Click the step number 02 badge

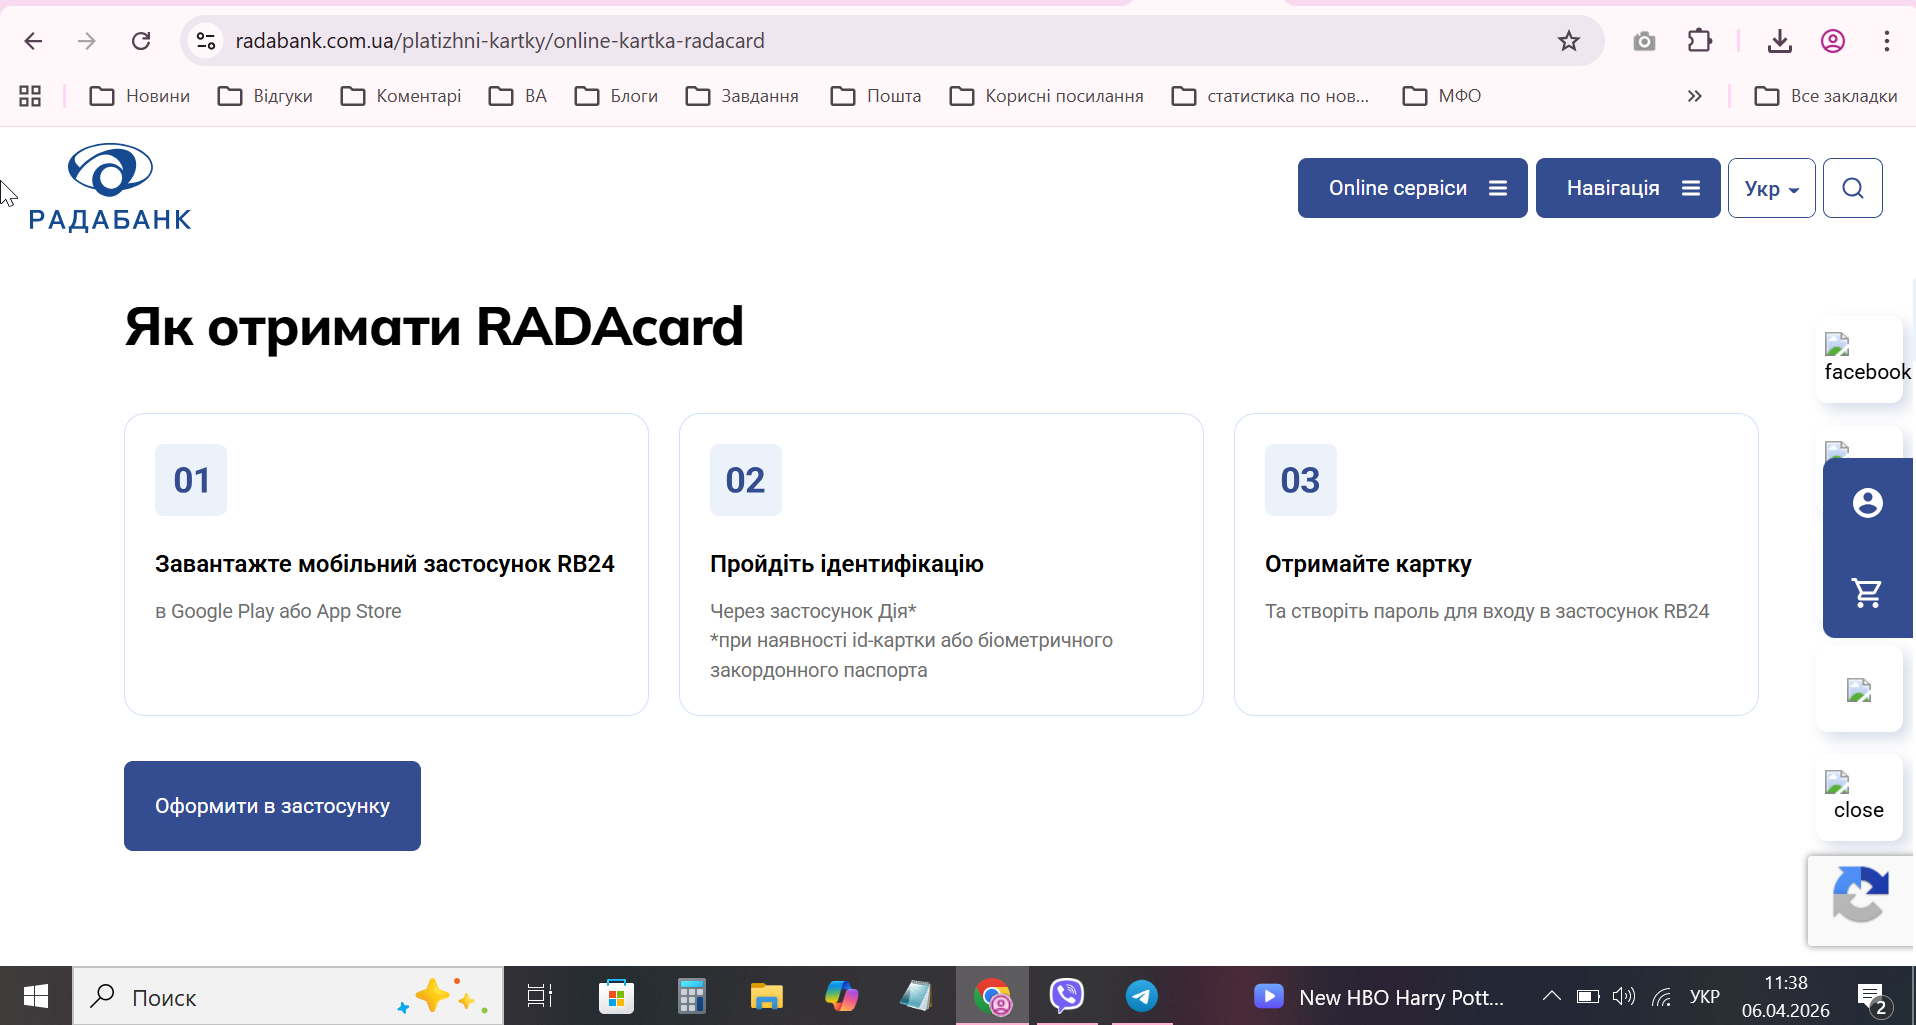pyautogui.click(x=746, y=480)
